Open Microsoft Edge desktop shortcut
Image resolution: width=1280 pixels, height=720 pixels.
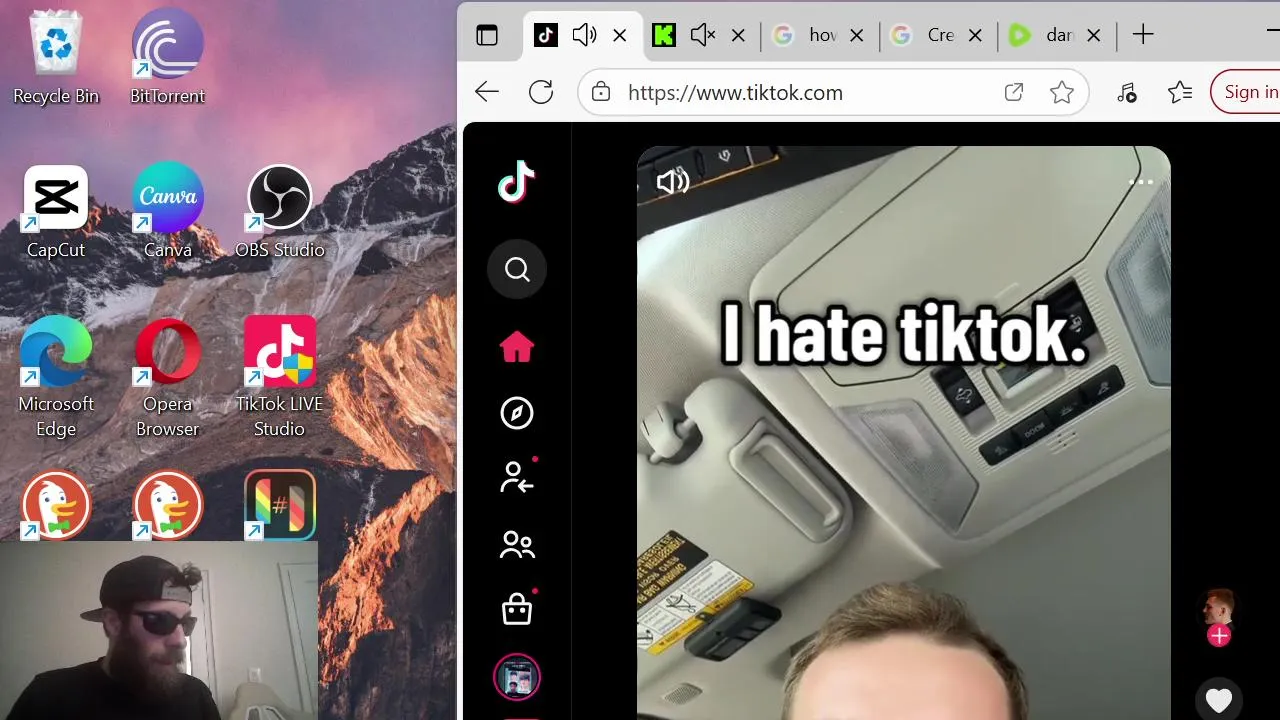[x=56, y=378]
